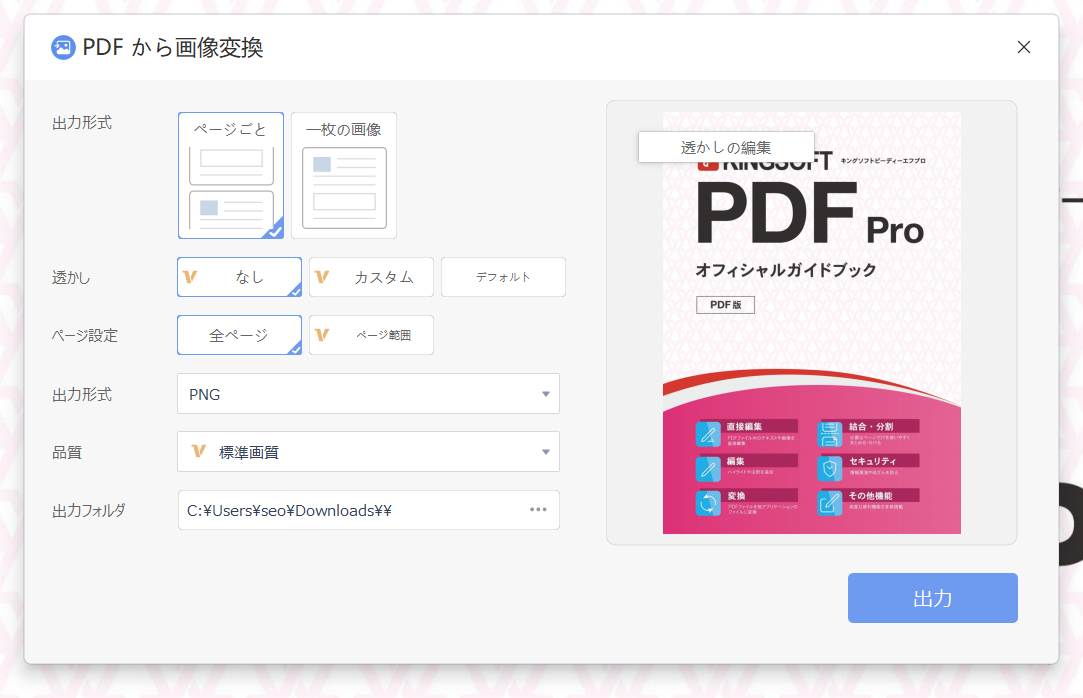Click the PNG dropdown arrow
1083x698 pixels.
(546, 394)
